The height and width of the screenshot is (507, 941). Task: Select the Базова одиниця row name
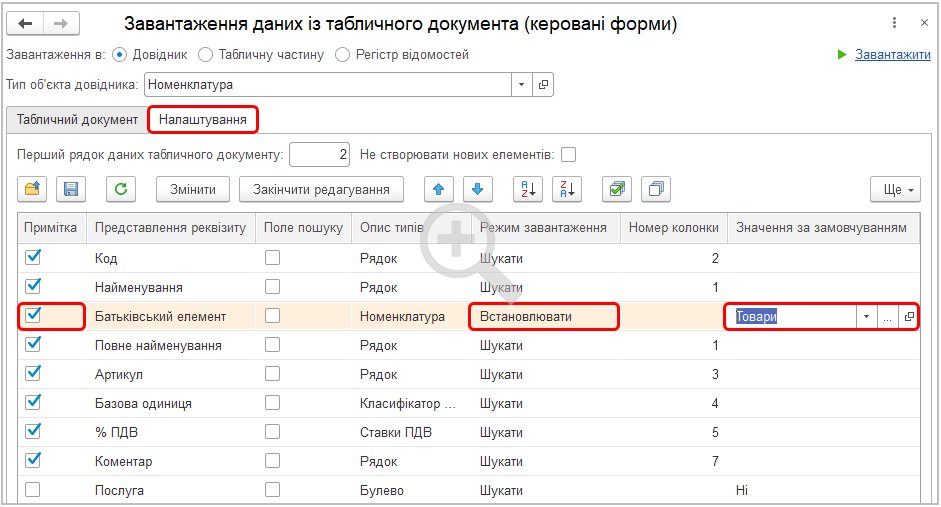[x=143, y=403]
